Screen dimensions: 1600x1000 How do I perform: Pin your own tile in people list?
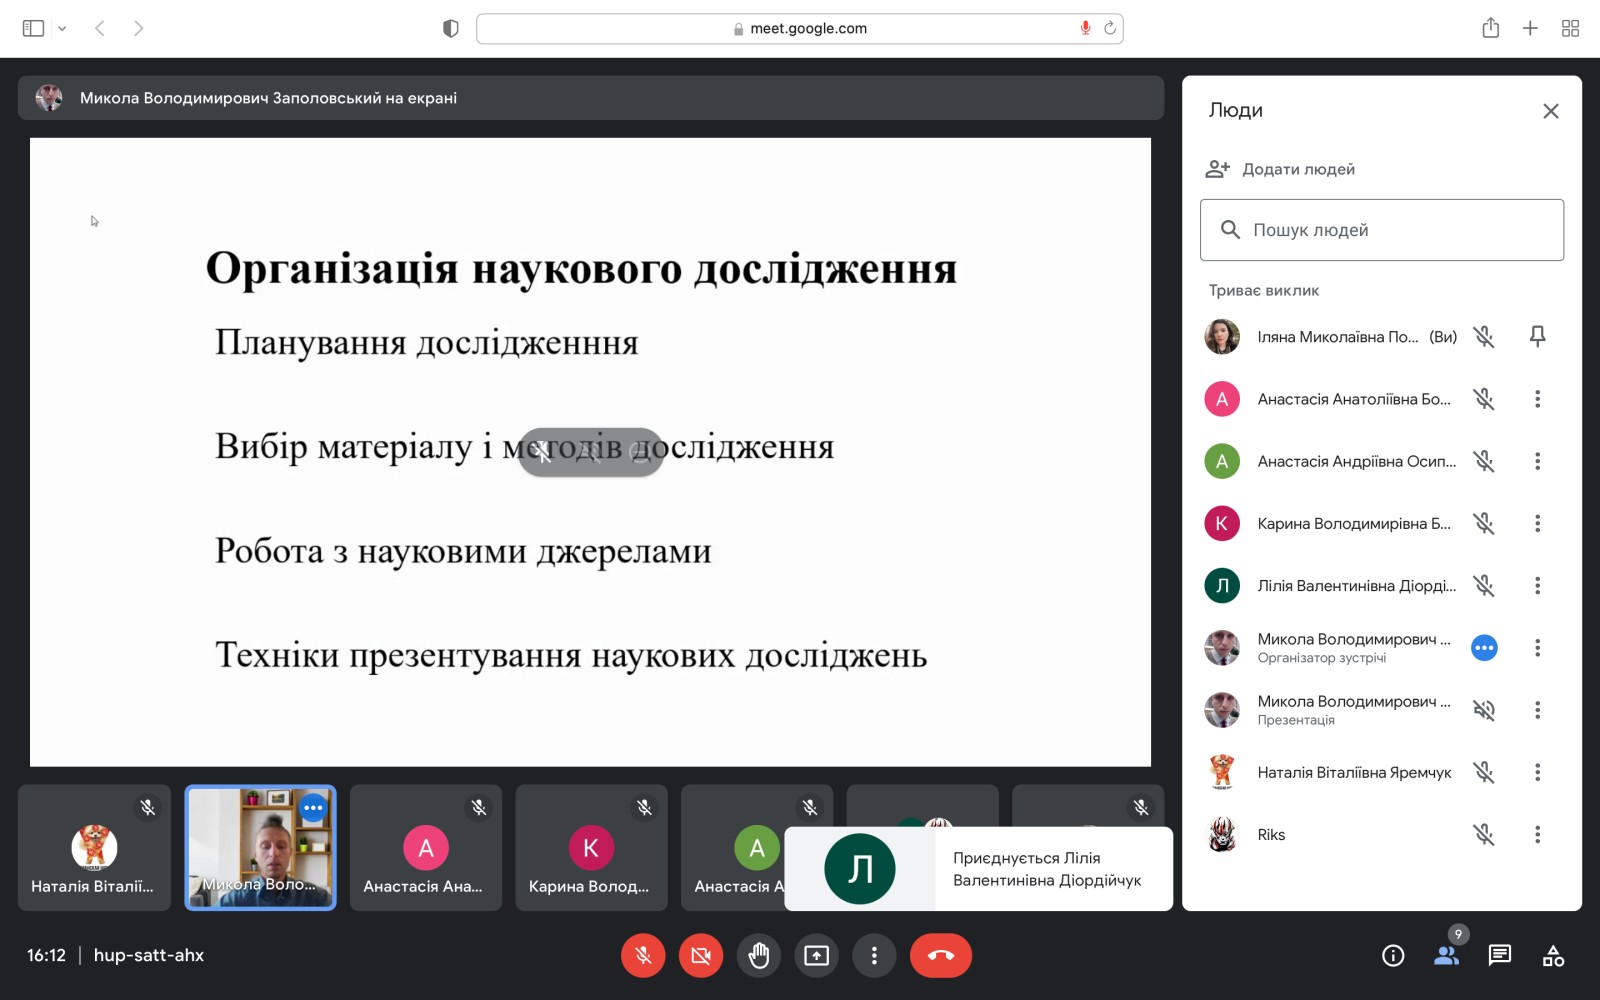(x=1537, y=337)
